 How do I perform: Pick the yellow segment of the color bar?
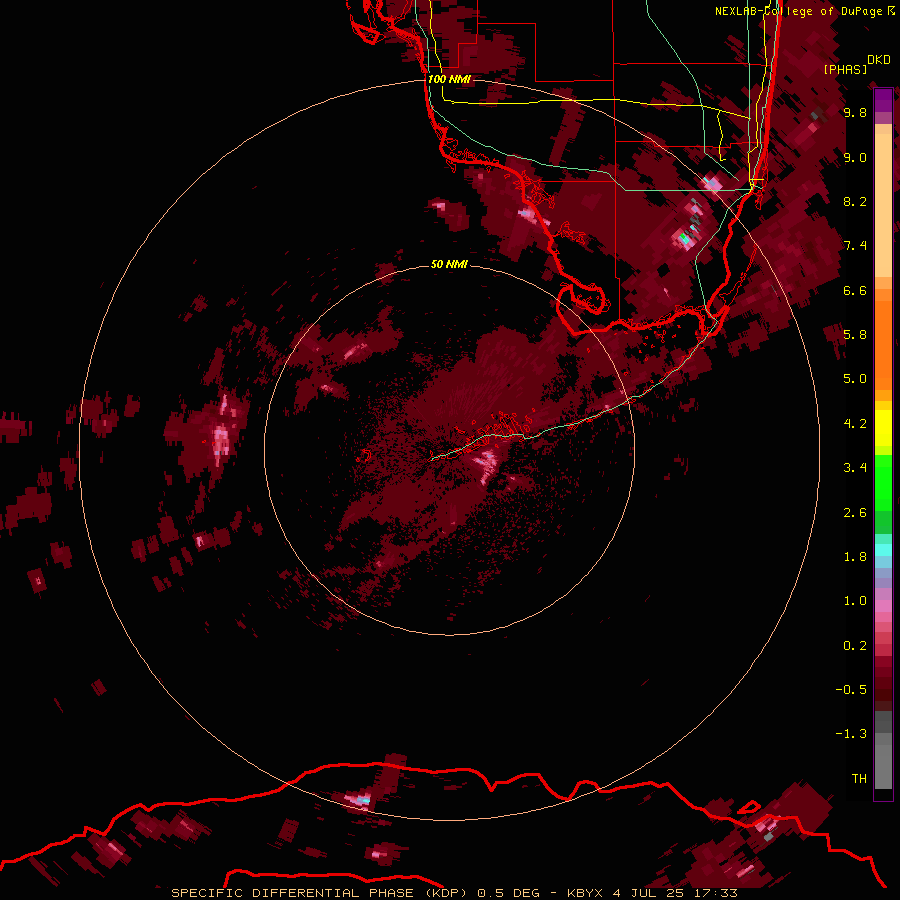point(883,428)
